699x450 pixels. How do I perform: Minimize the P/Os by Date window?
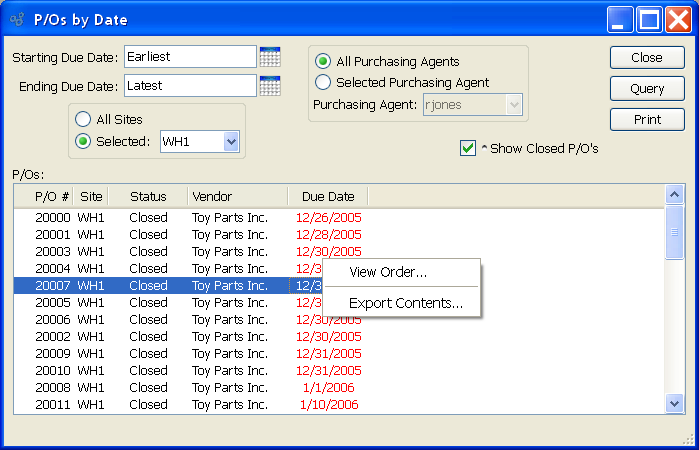622,19
